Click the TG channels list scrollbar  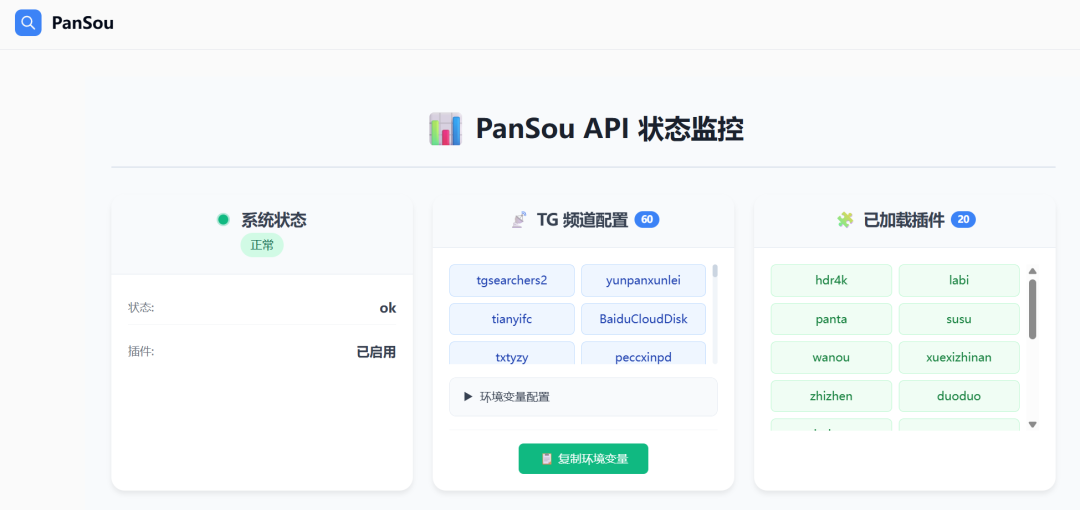715,314
